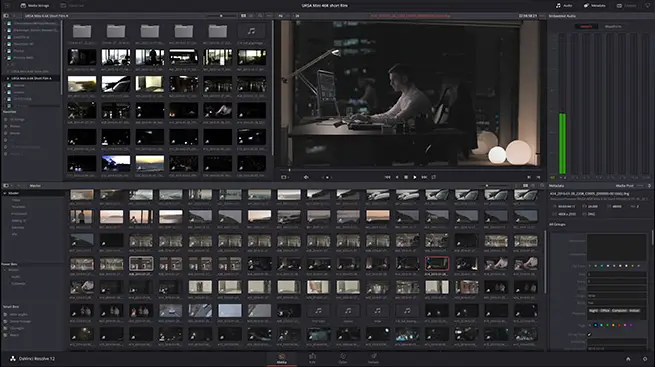Open project settings gear icon
This screenshot has width=655, height=367.
click(x=645, y=359)
